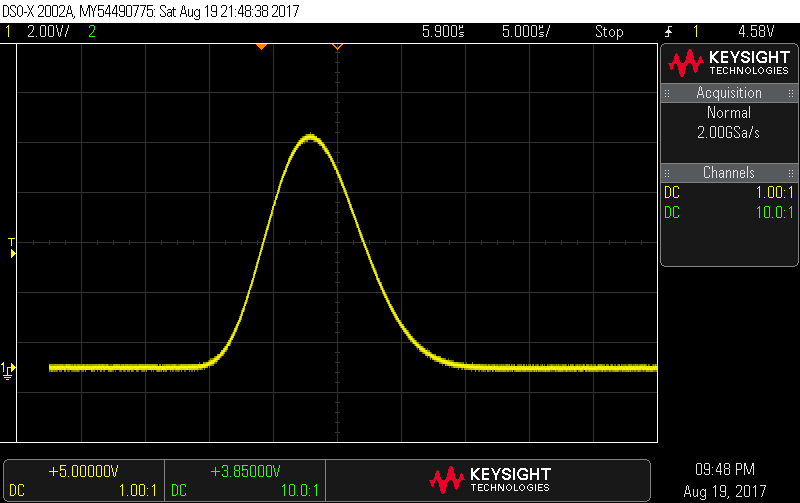Click the yellow DC label in the bottom bar
800x503 pixels.
click(x=17, y=491)
